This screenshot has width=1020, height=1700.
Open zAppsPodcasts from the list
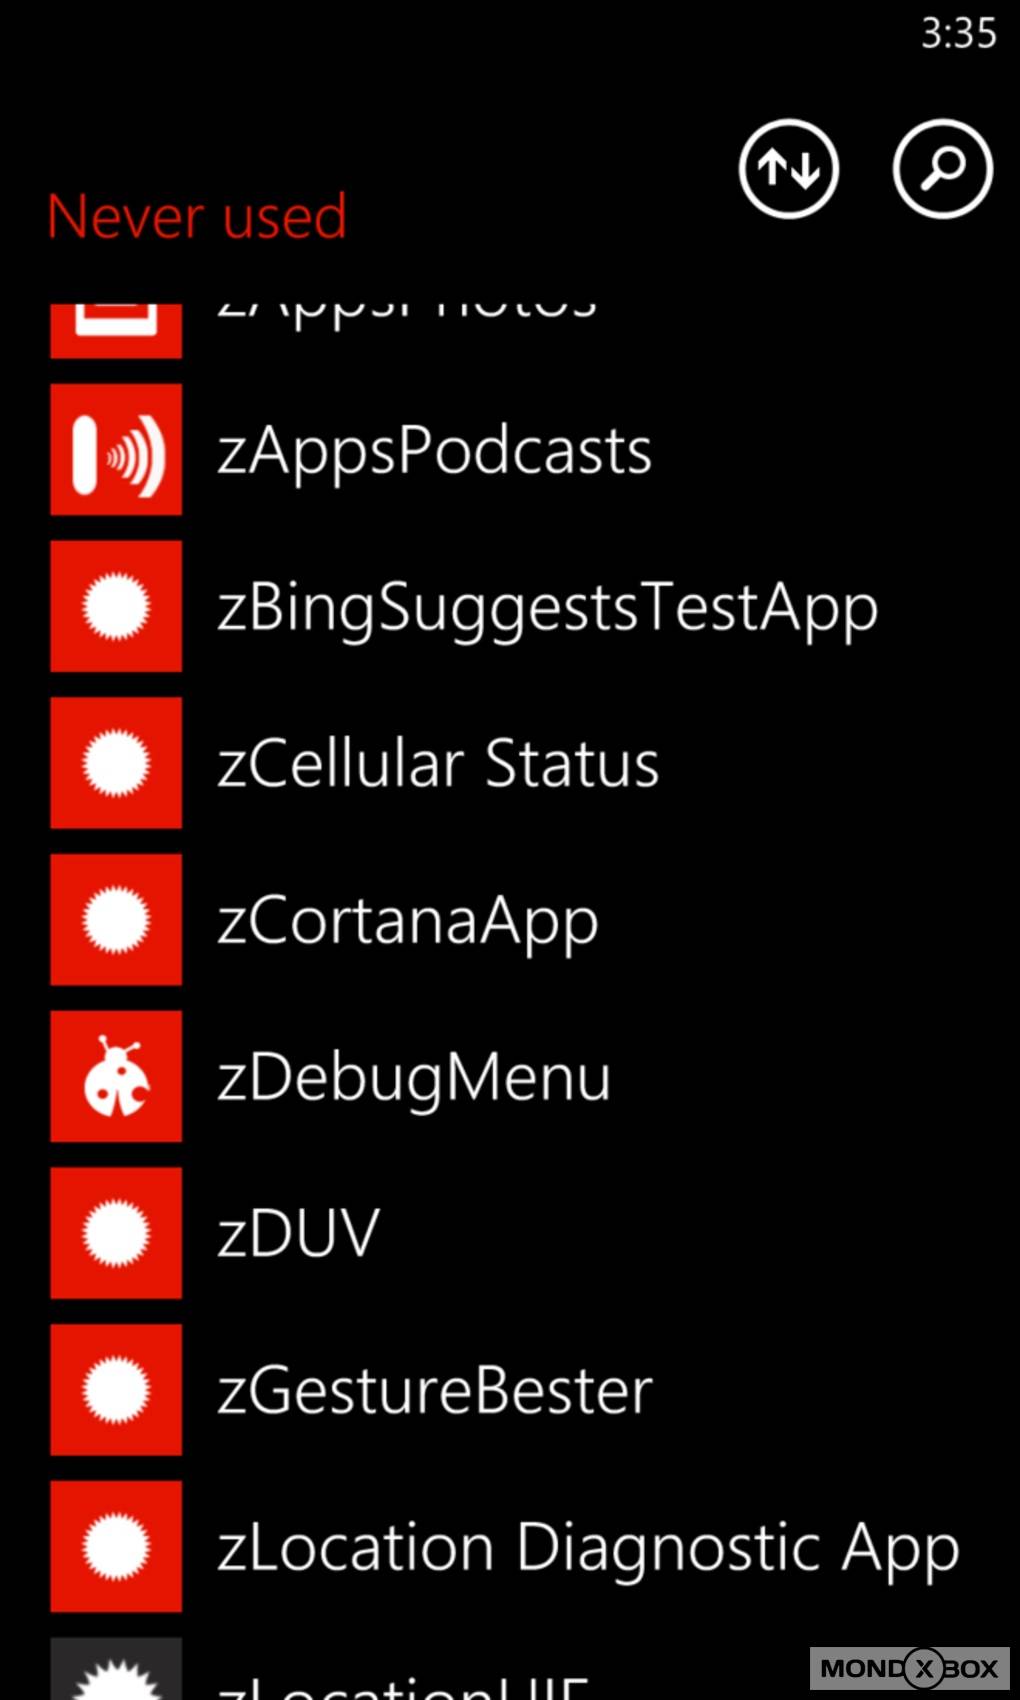click(x=435, y=451)
